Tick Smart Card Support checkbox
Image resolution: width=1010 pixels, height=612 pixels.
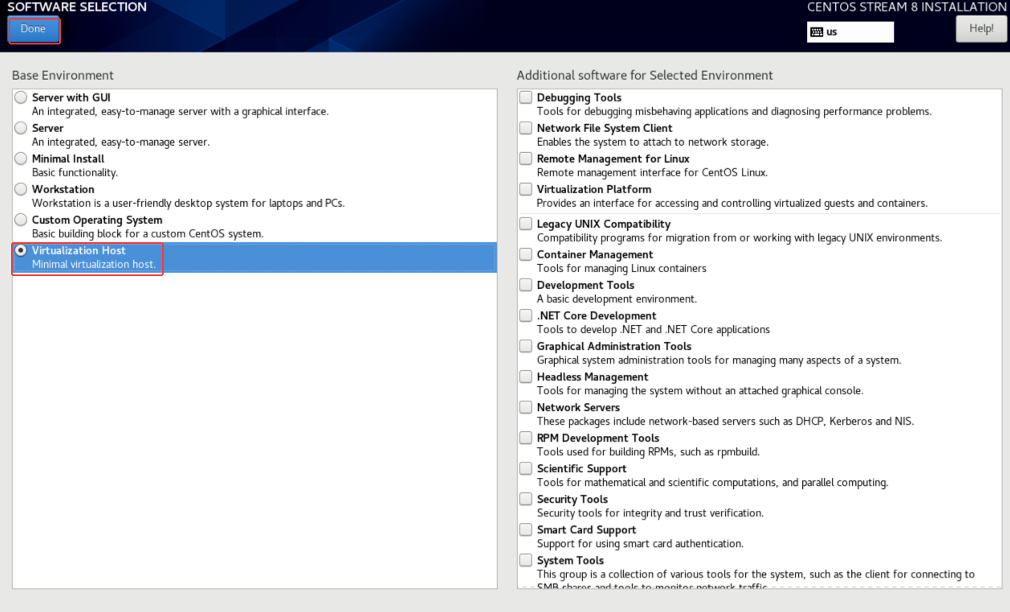(x=526, y=530)
